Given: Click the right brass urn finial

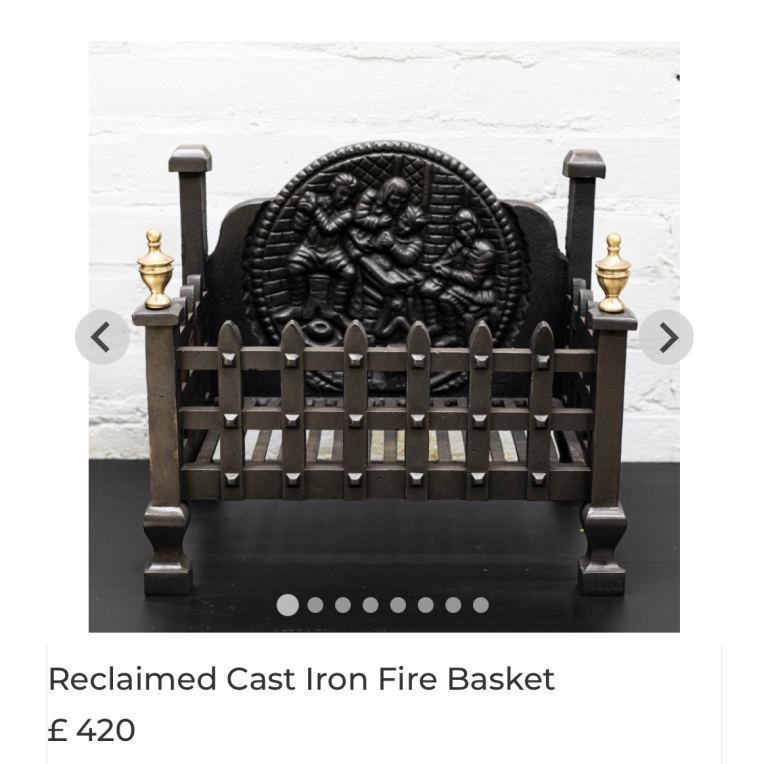Looking at the screenshot, I should tap(613, 273).
